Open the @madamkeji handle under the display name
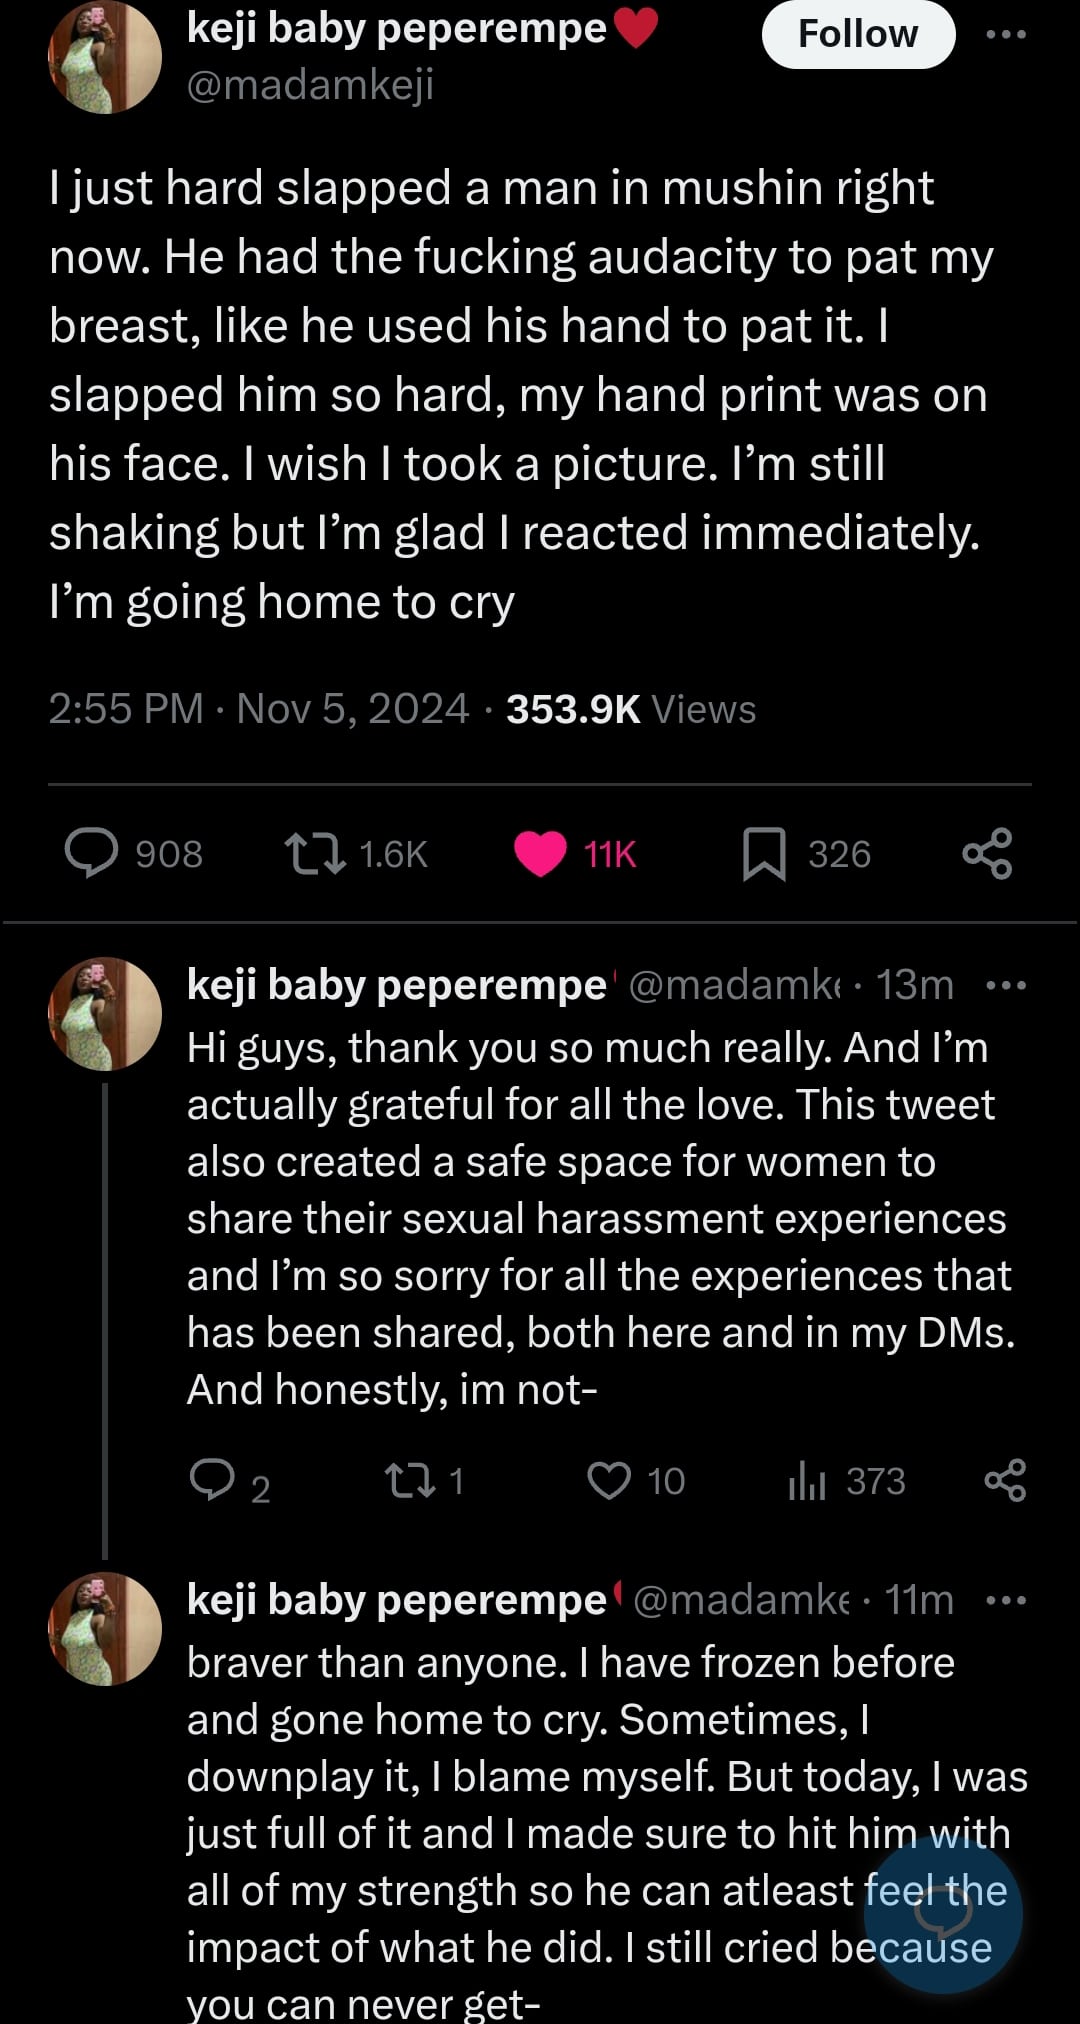The image size is (1080, 2024). coord(310,86)
